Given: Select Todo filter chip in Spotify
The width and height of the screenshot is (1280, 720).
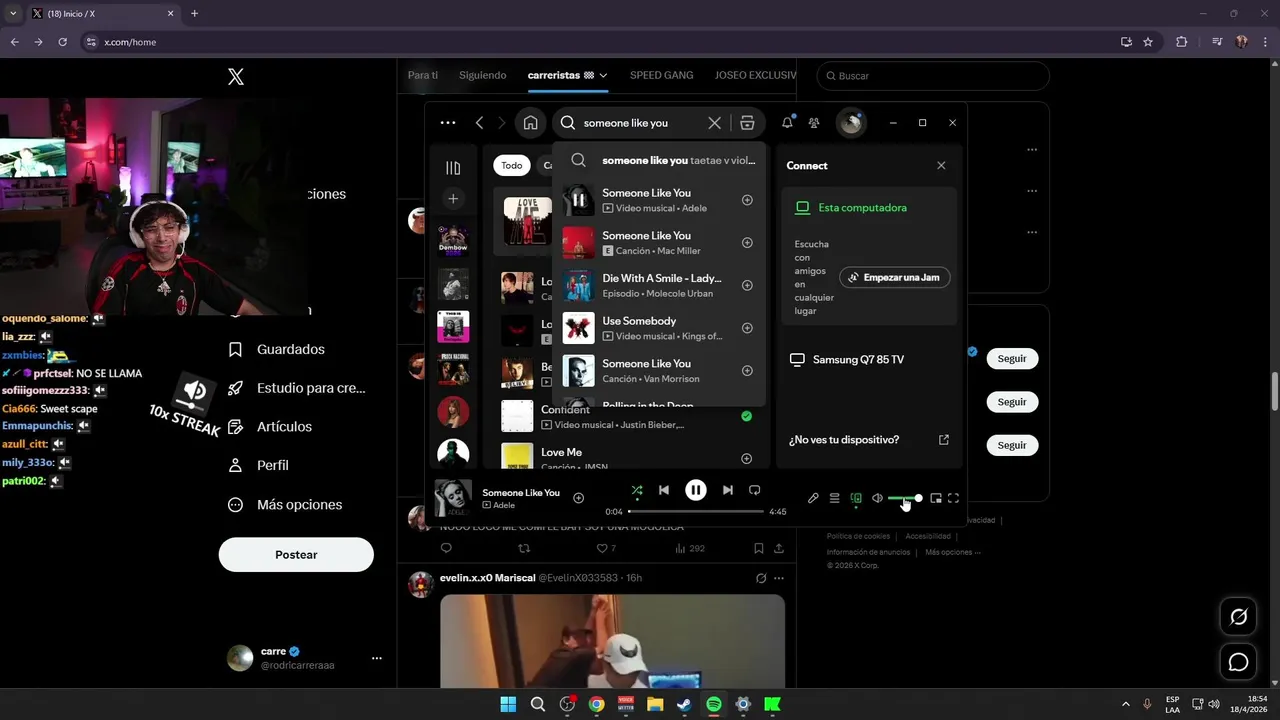Looking at the screenshot, I should point(512,166).
